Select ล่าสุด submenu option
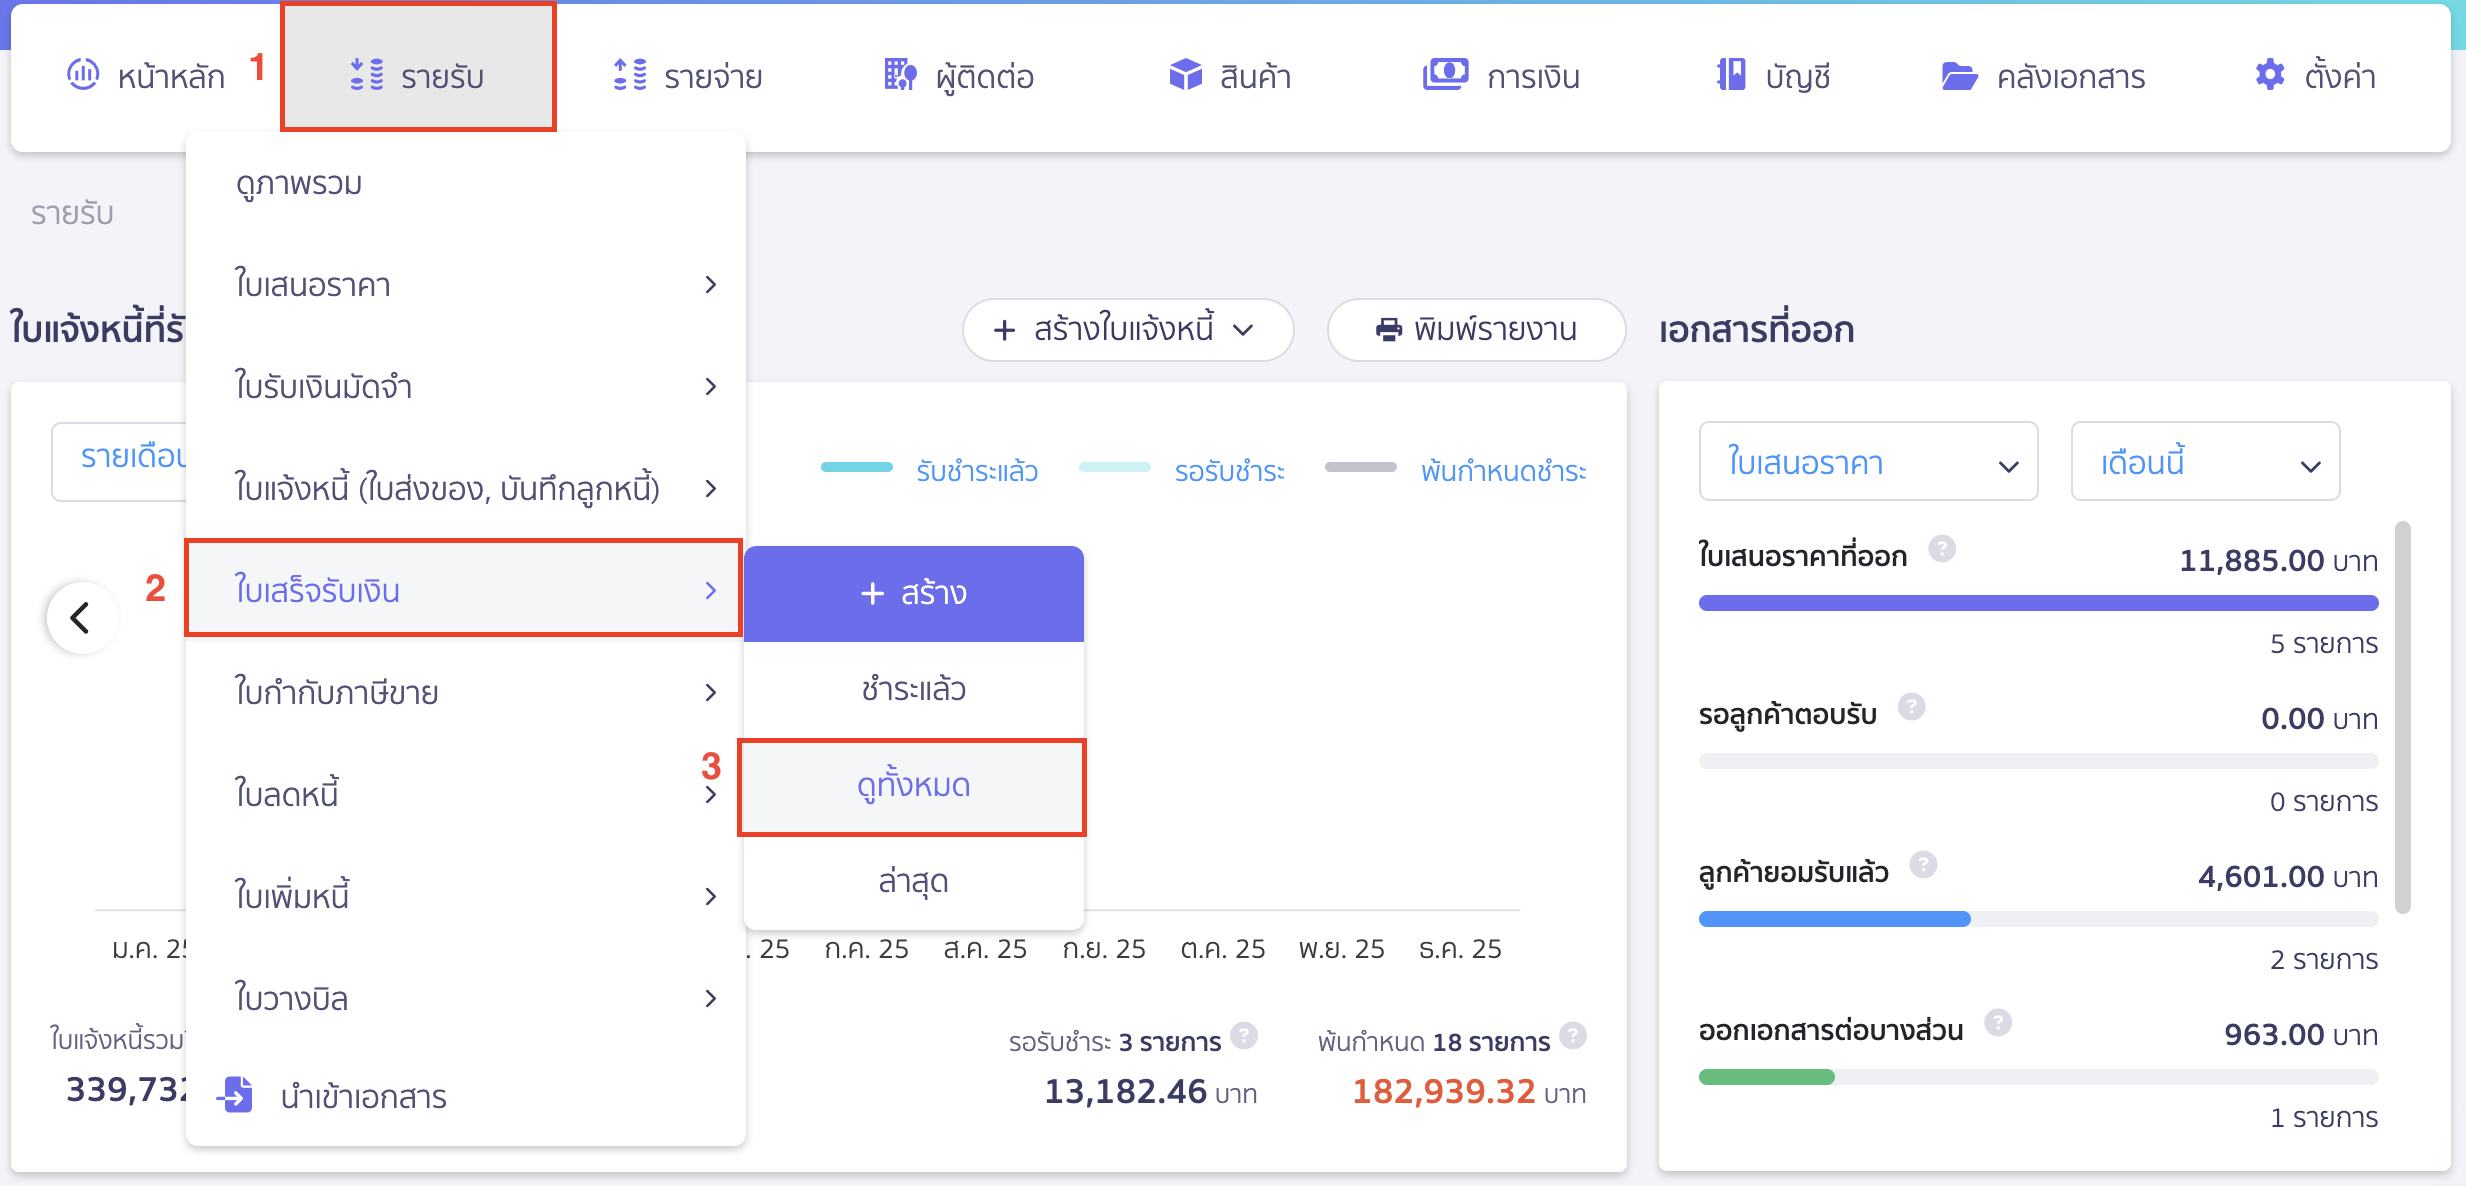This screenshot has height=1186, width=2466. (914, 881)
